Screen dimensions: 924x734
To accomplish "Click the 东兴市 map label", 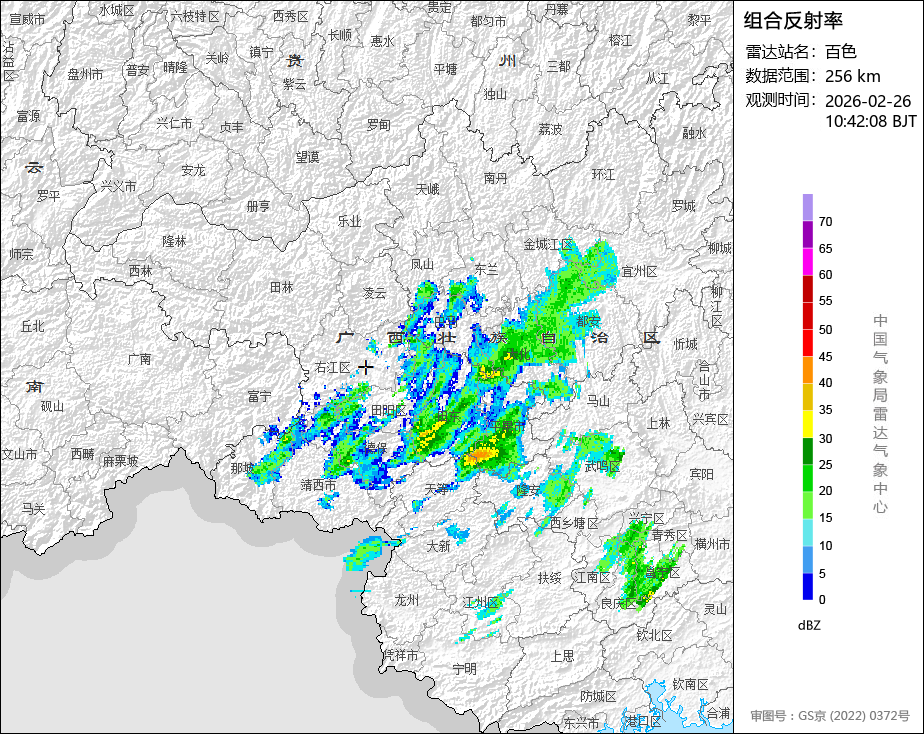I will (582, 722).
